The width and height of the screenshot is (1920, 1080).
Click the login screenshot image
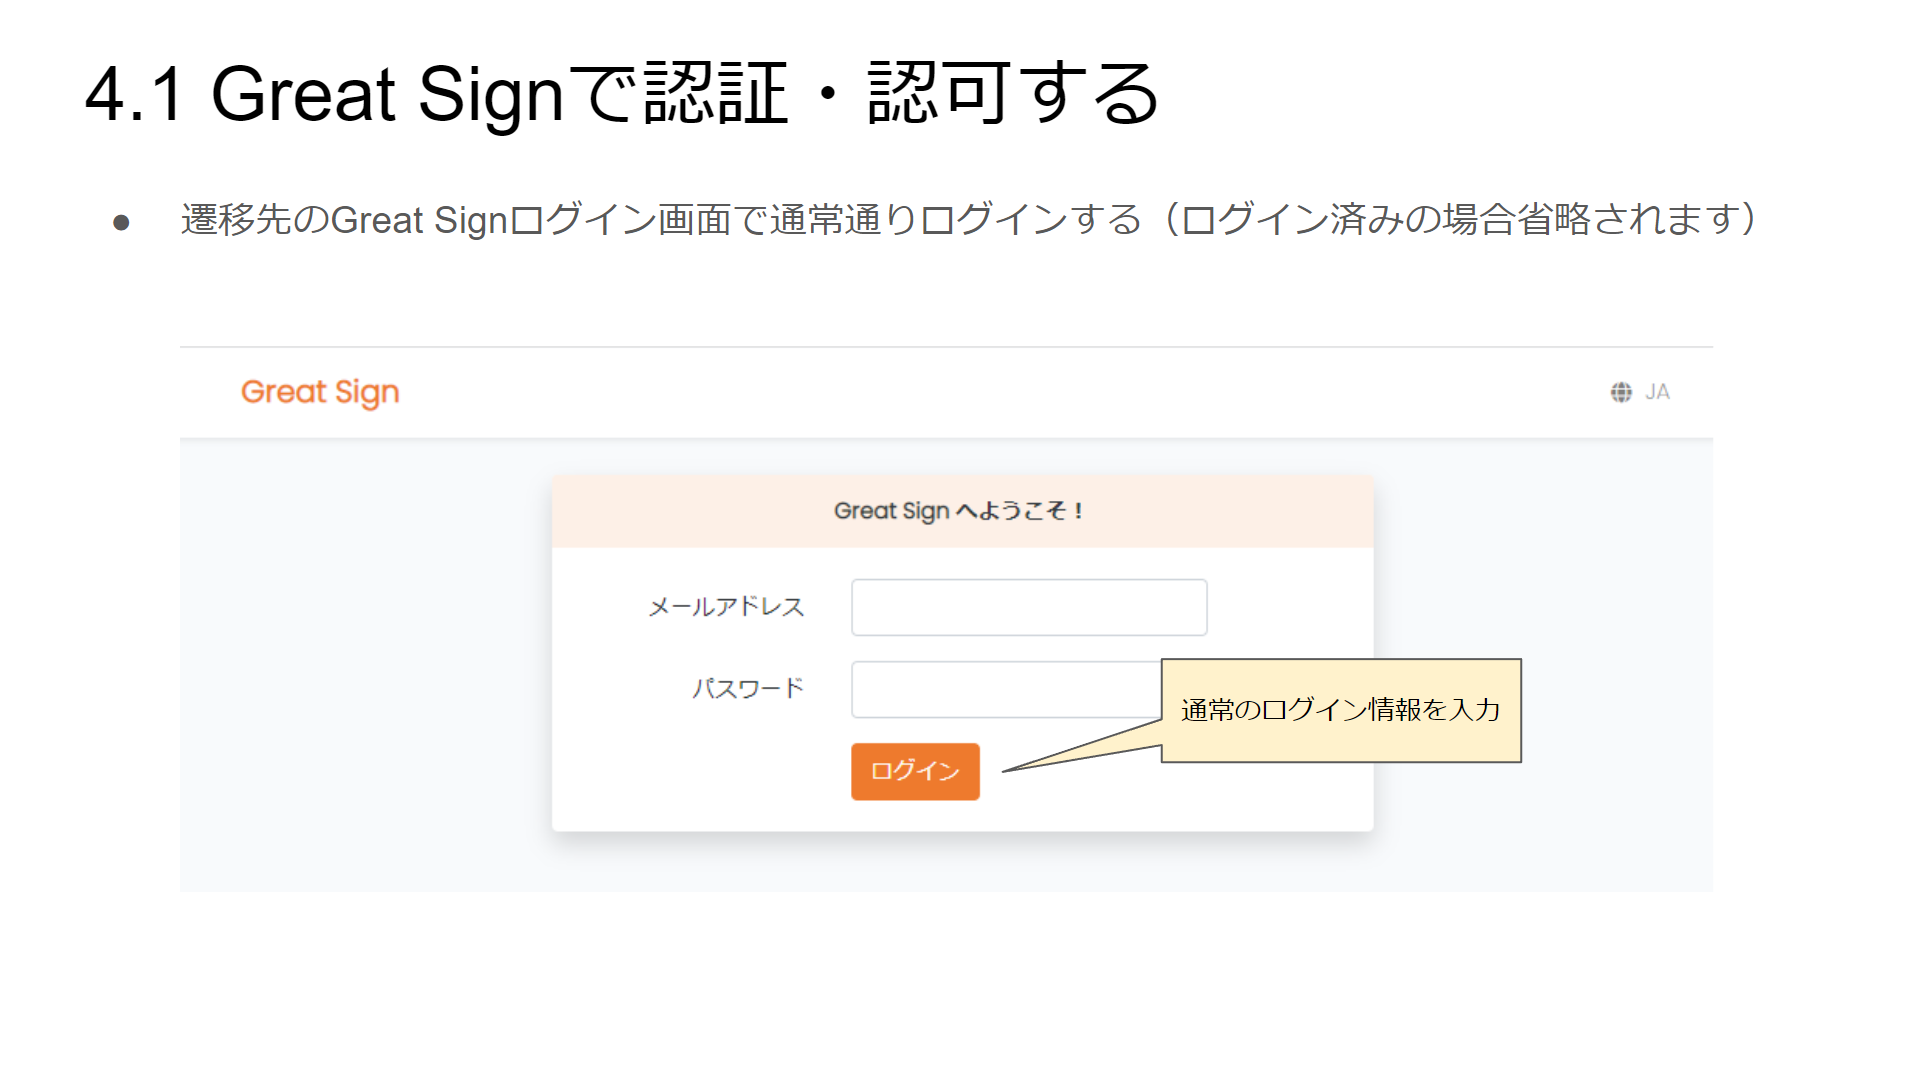(x=946, y=619)
